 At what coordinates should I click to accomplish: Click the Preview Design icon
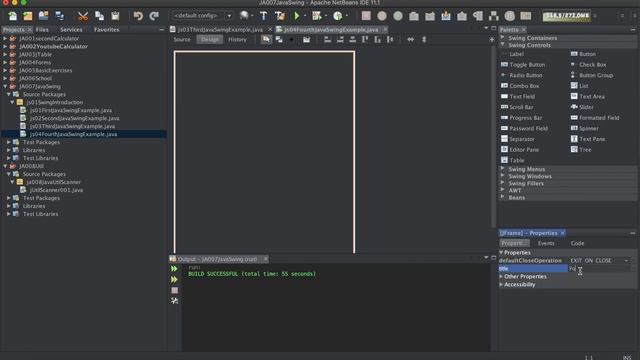(306, 39)
